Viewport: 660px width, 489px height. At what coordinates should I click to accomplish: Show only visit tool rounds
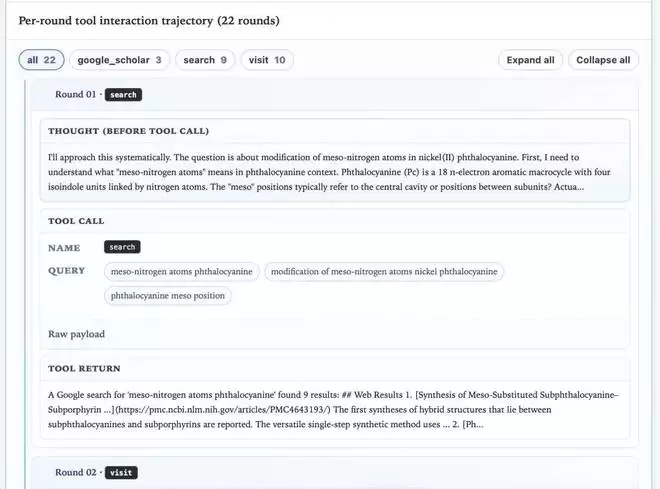267,60
